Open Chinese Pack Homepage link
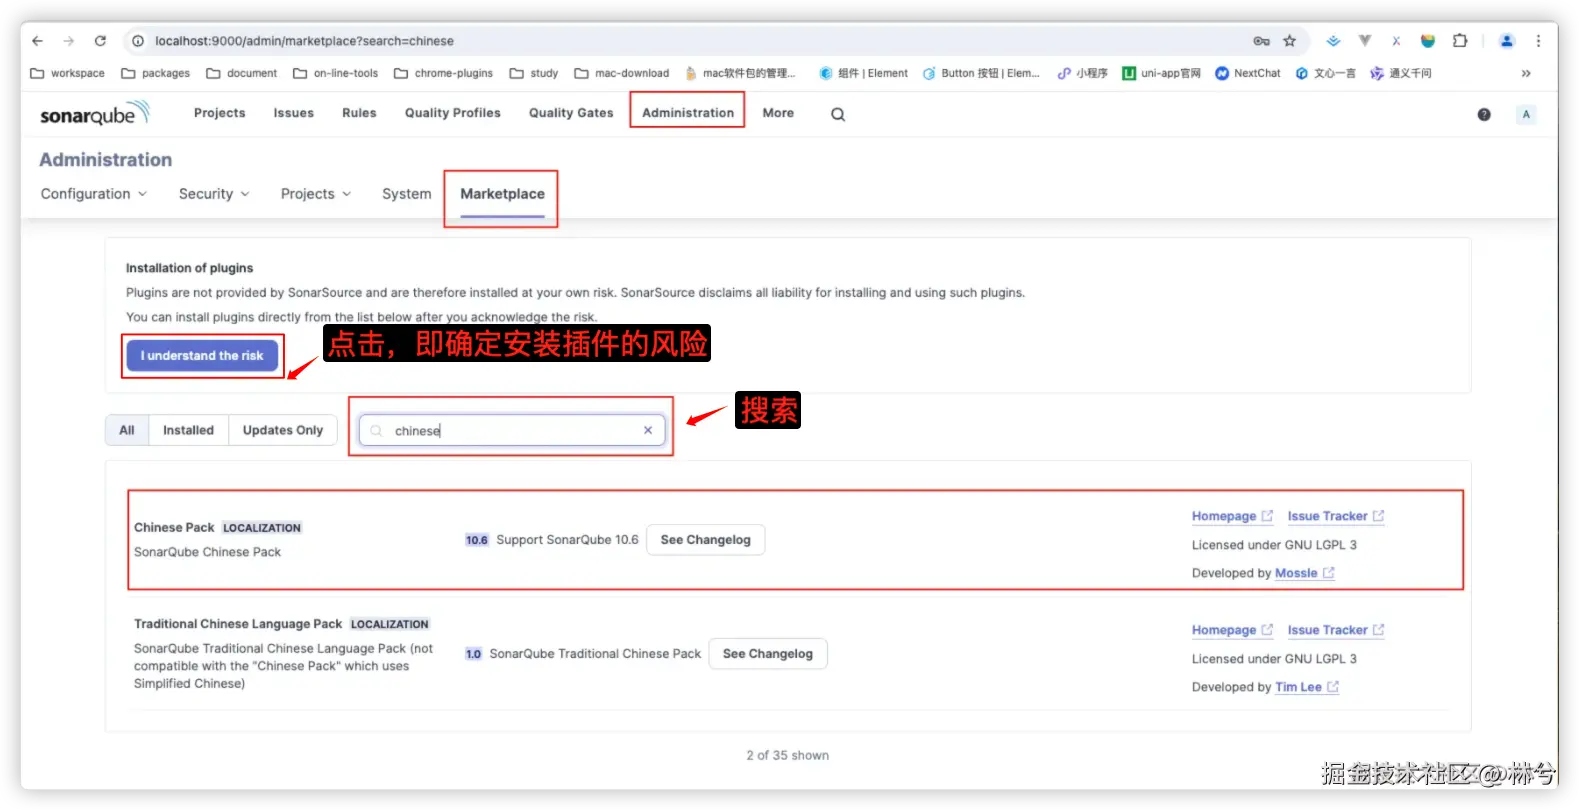Image resolution: width=1579 pixels, height=810 pixels. (1232, 516)
